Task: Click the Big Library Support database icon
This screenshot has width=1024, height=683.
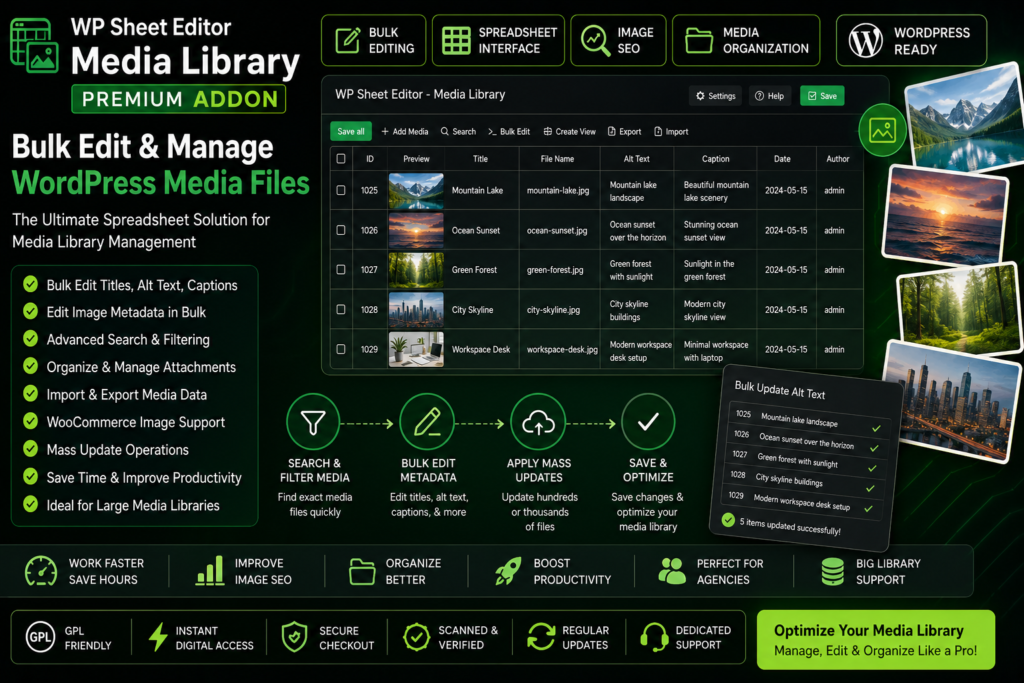Action: (833, 571)
